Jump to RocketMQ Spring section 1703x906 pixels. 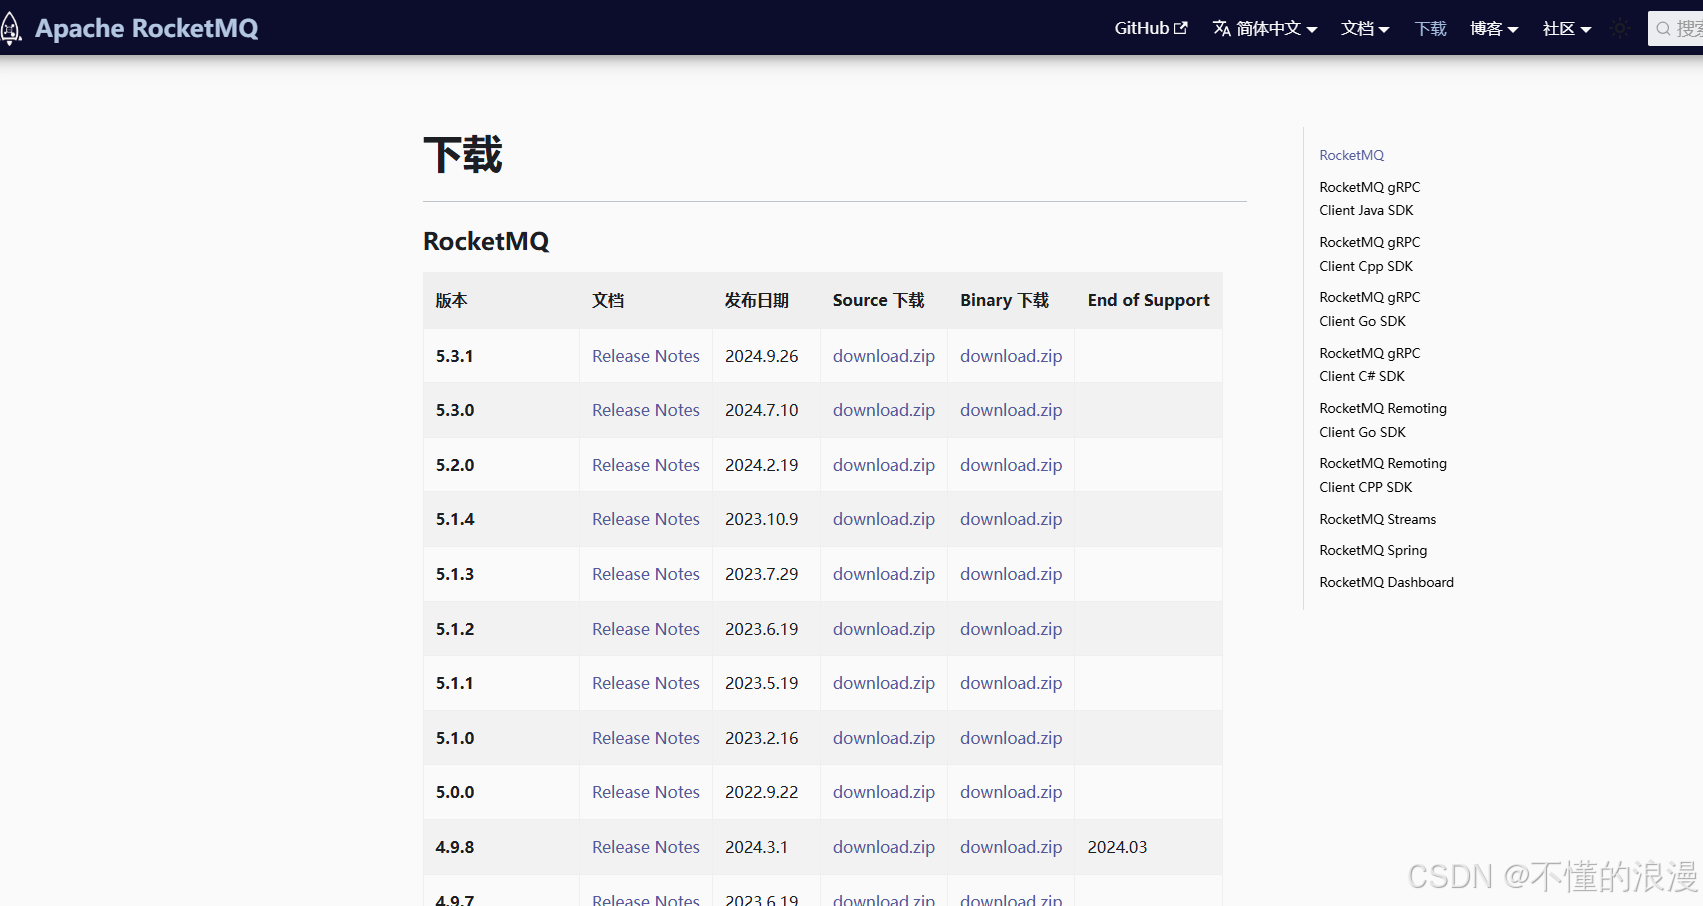[1373, 550]
